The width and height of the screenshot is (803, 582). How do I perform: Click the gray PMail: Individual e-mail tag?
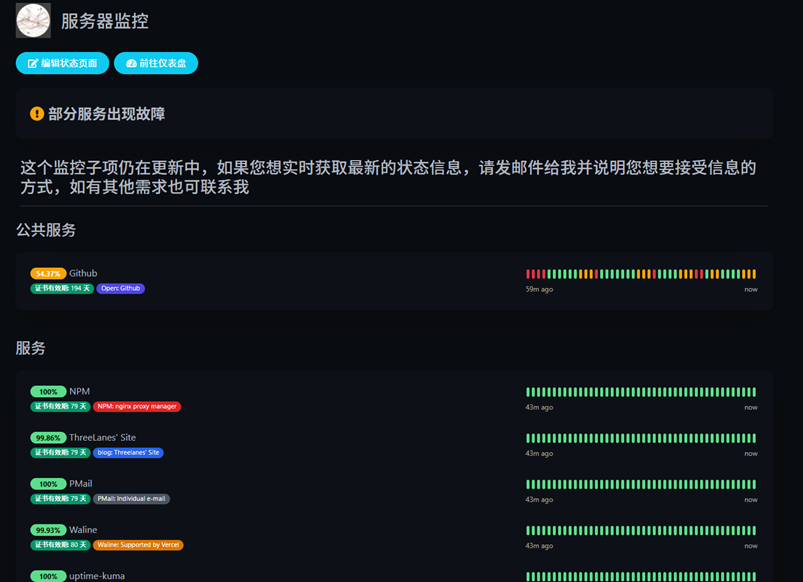pyautogui.click(x=132, y=498)
